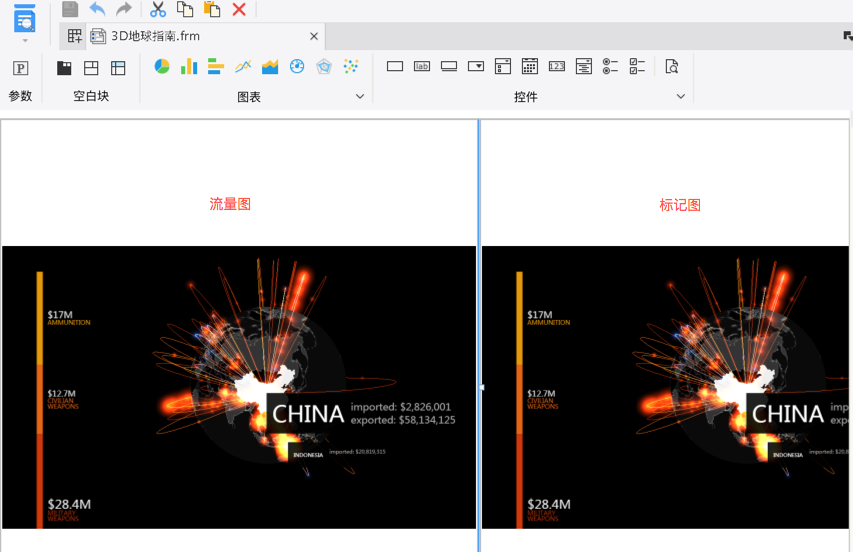Insert a scatter chart
Image resolution: width=853 pixels, height=552 pixels.
[x=351, y=66]
